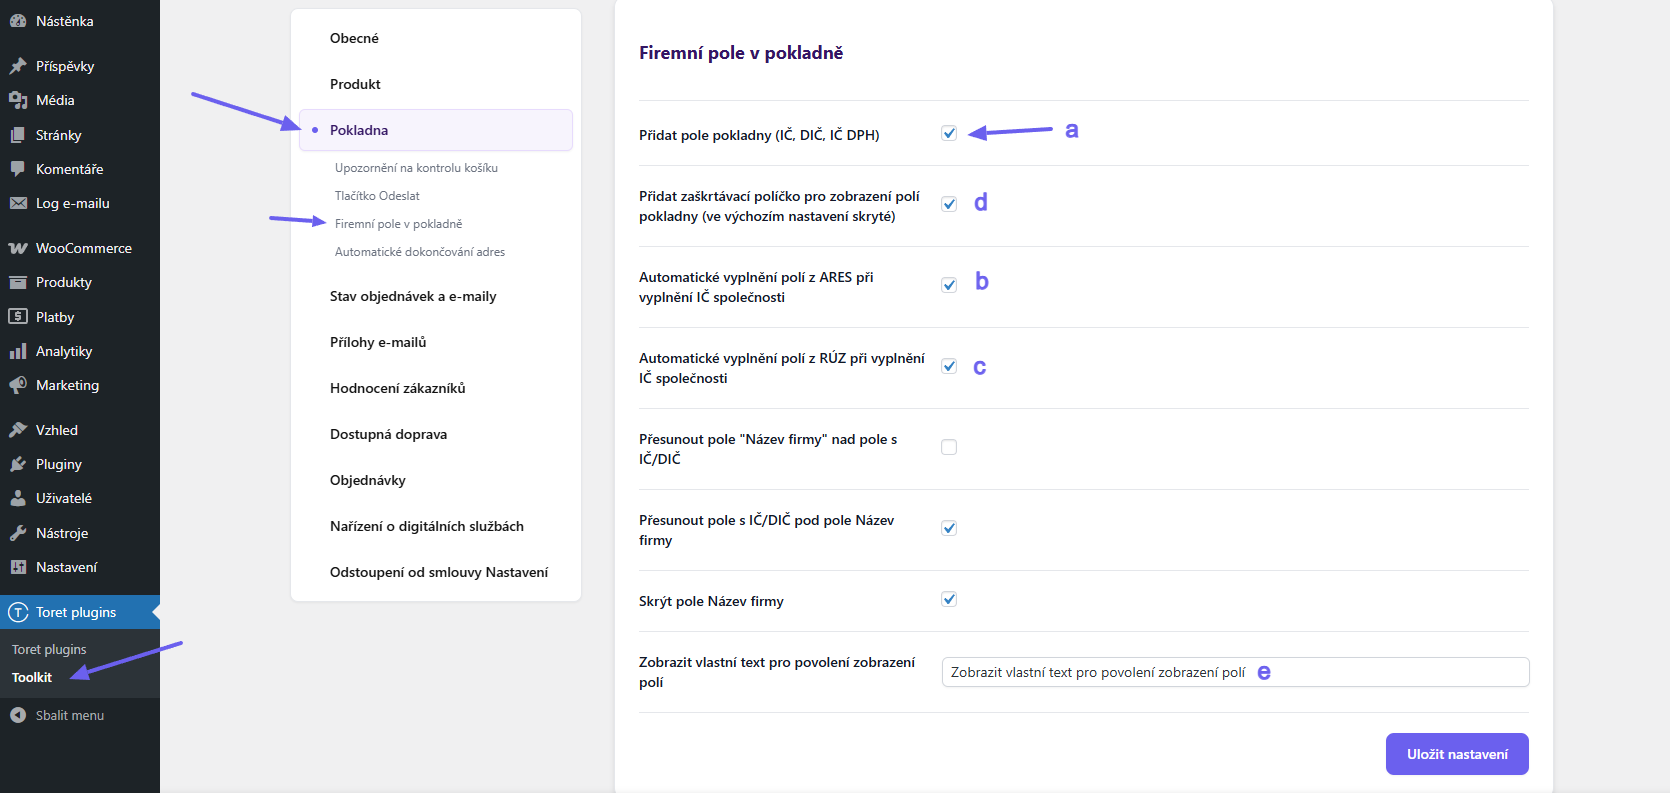This screenshot has height=793, width=1670.
Task: Uncheck Přidat pole pokladny checkbox
Action: pos(949,134)
